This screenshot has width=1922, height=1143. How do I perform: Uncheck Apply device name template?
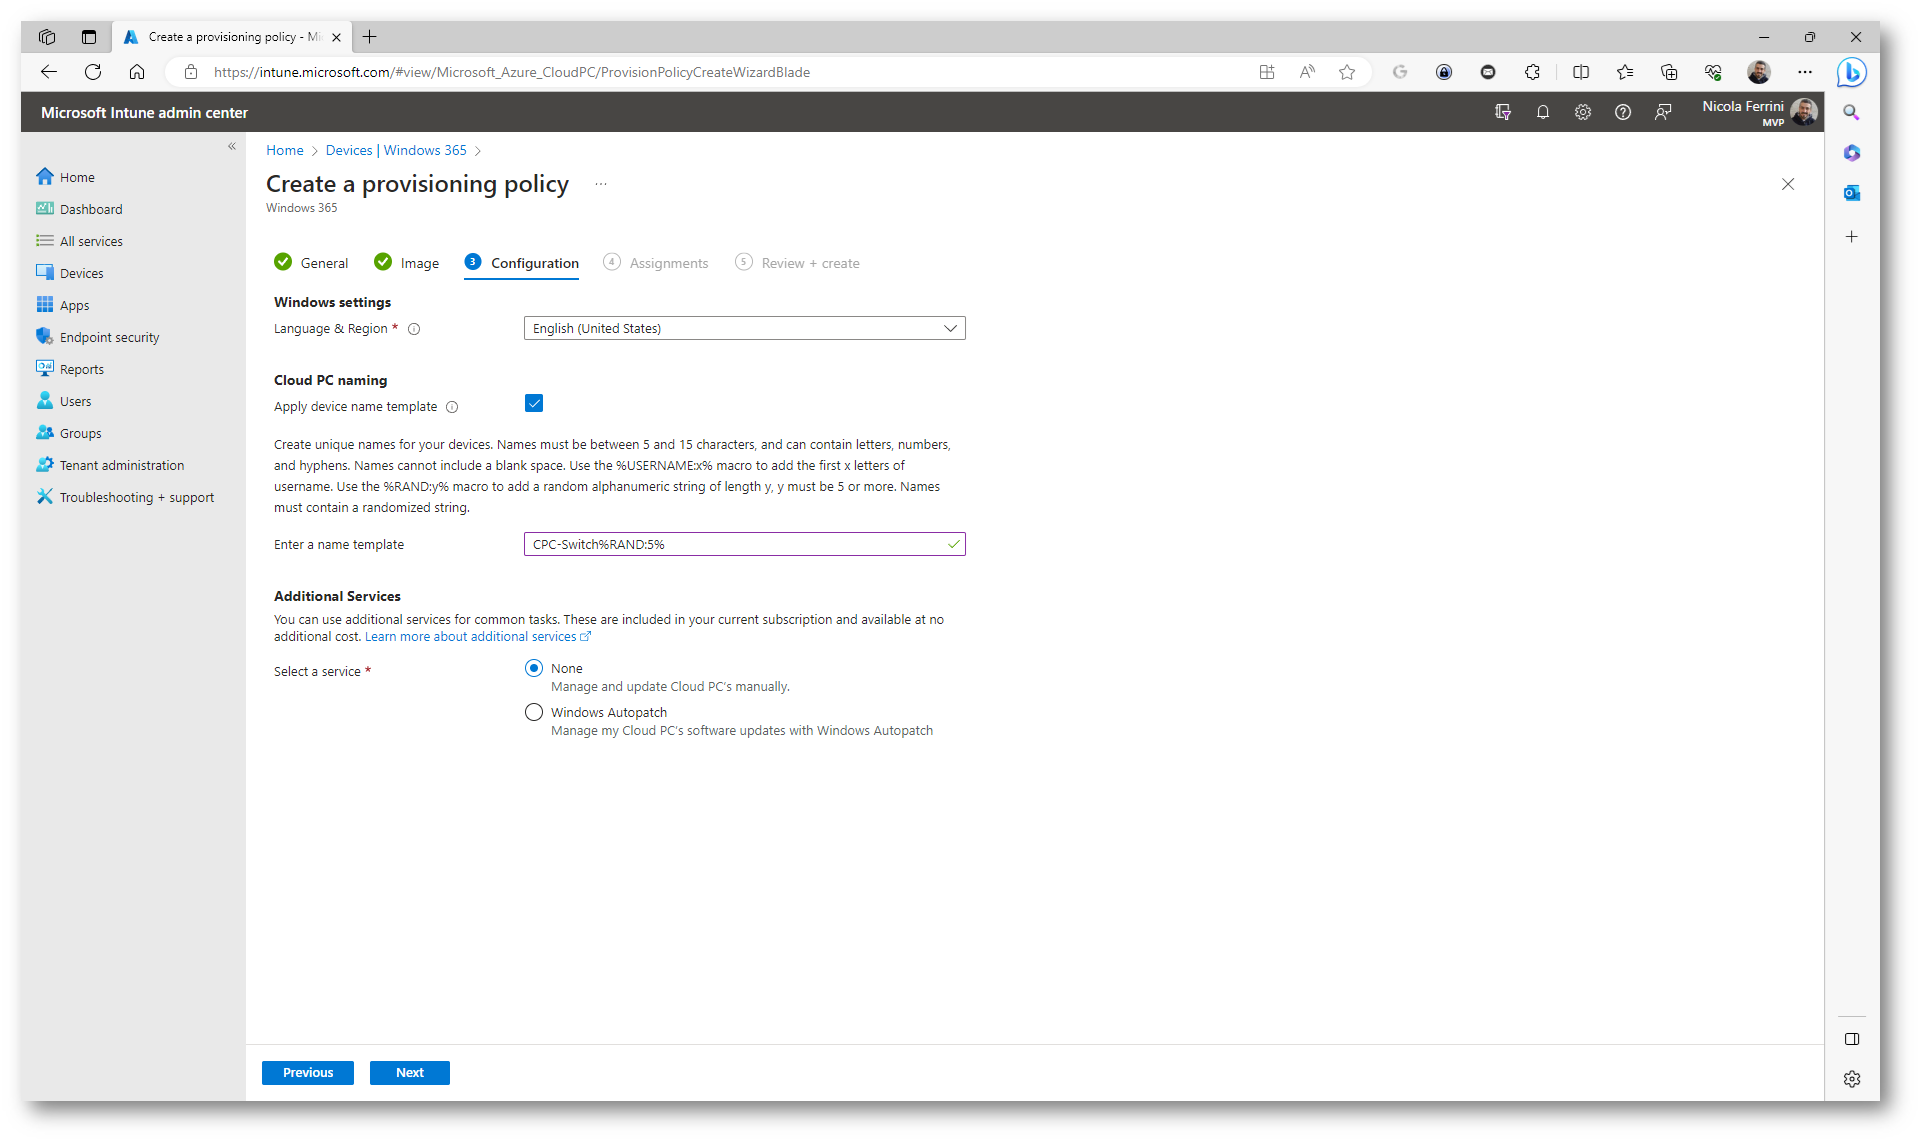pyautogui.click(x=534, y=403)
